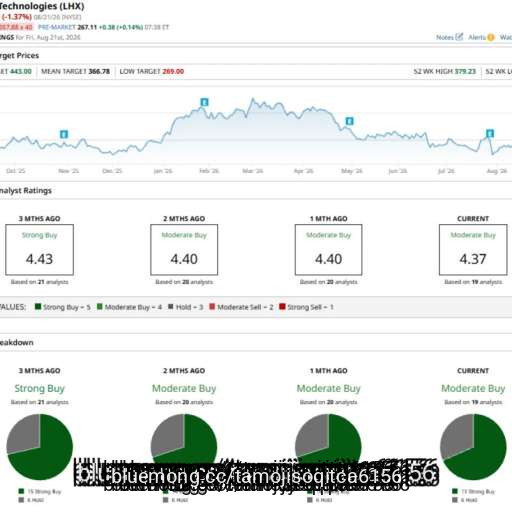Click the 15 Strong Buy legend under 3 MTHS AGO pie

pyautogui.click(x=40, y=491)
